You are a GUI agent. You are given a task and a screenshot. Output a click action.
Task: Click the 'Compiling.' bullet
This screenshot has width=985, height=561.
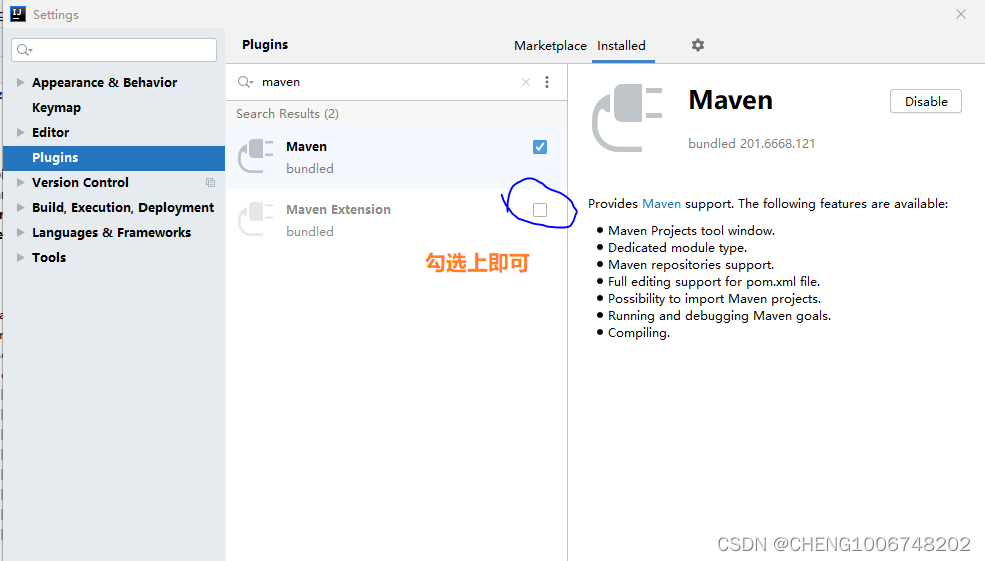639,332
